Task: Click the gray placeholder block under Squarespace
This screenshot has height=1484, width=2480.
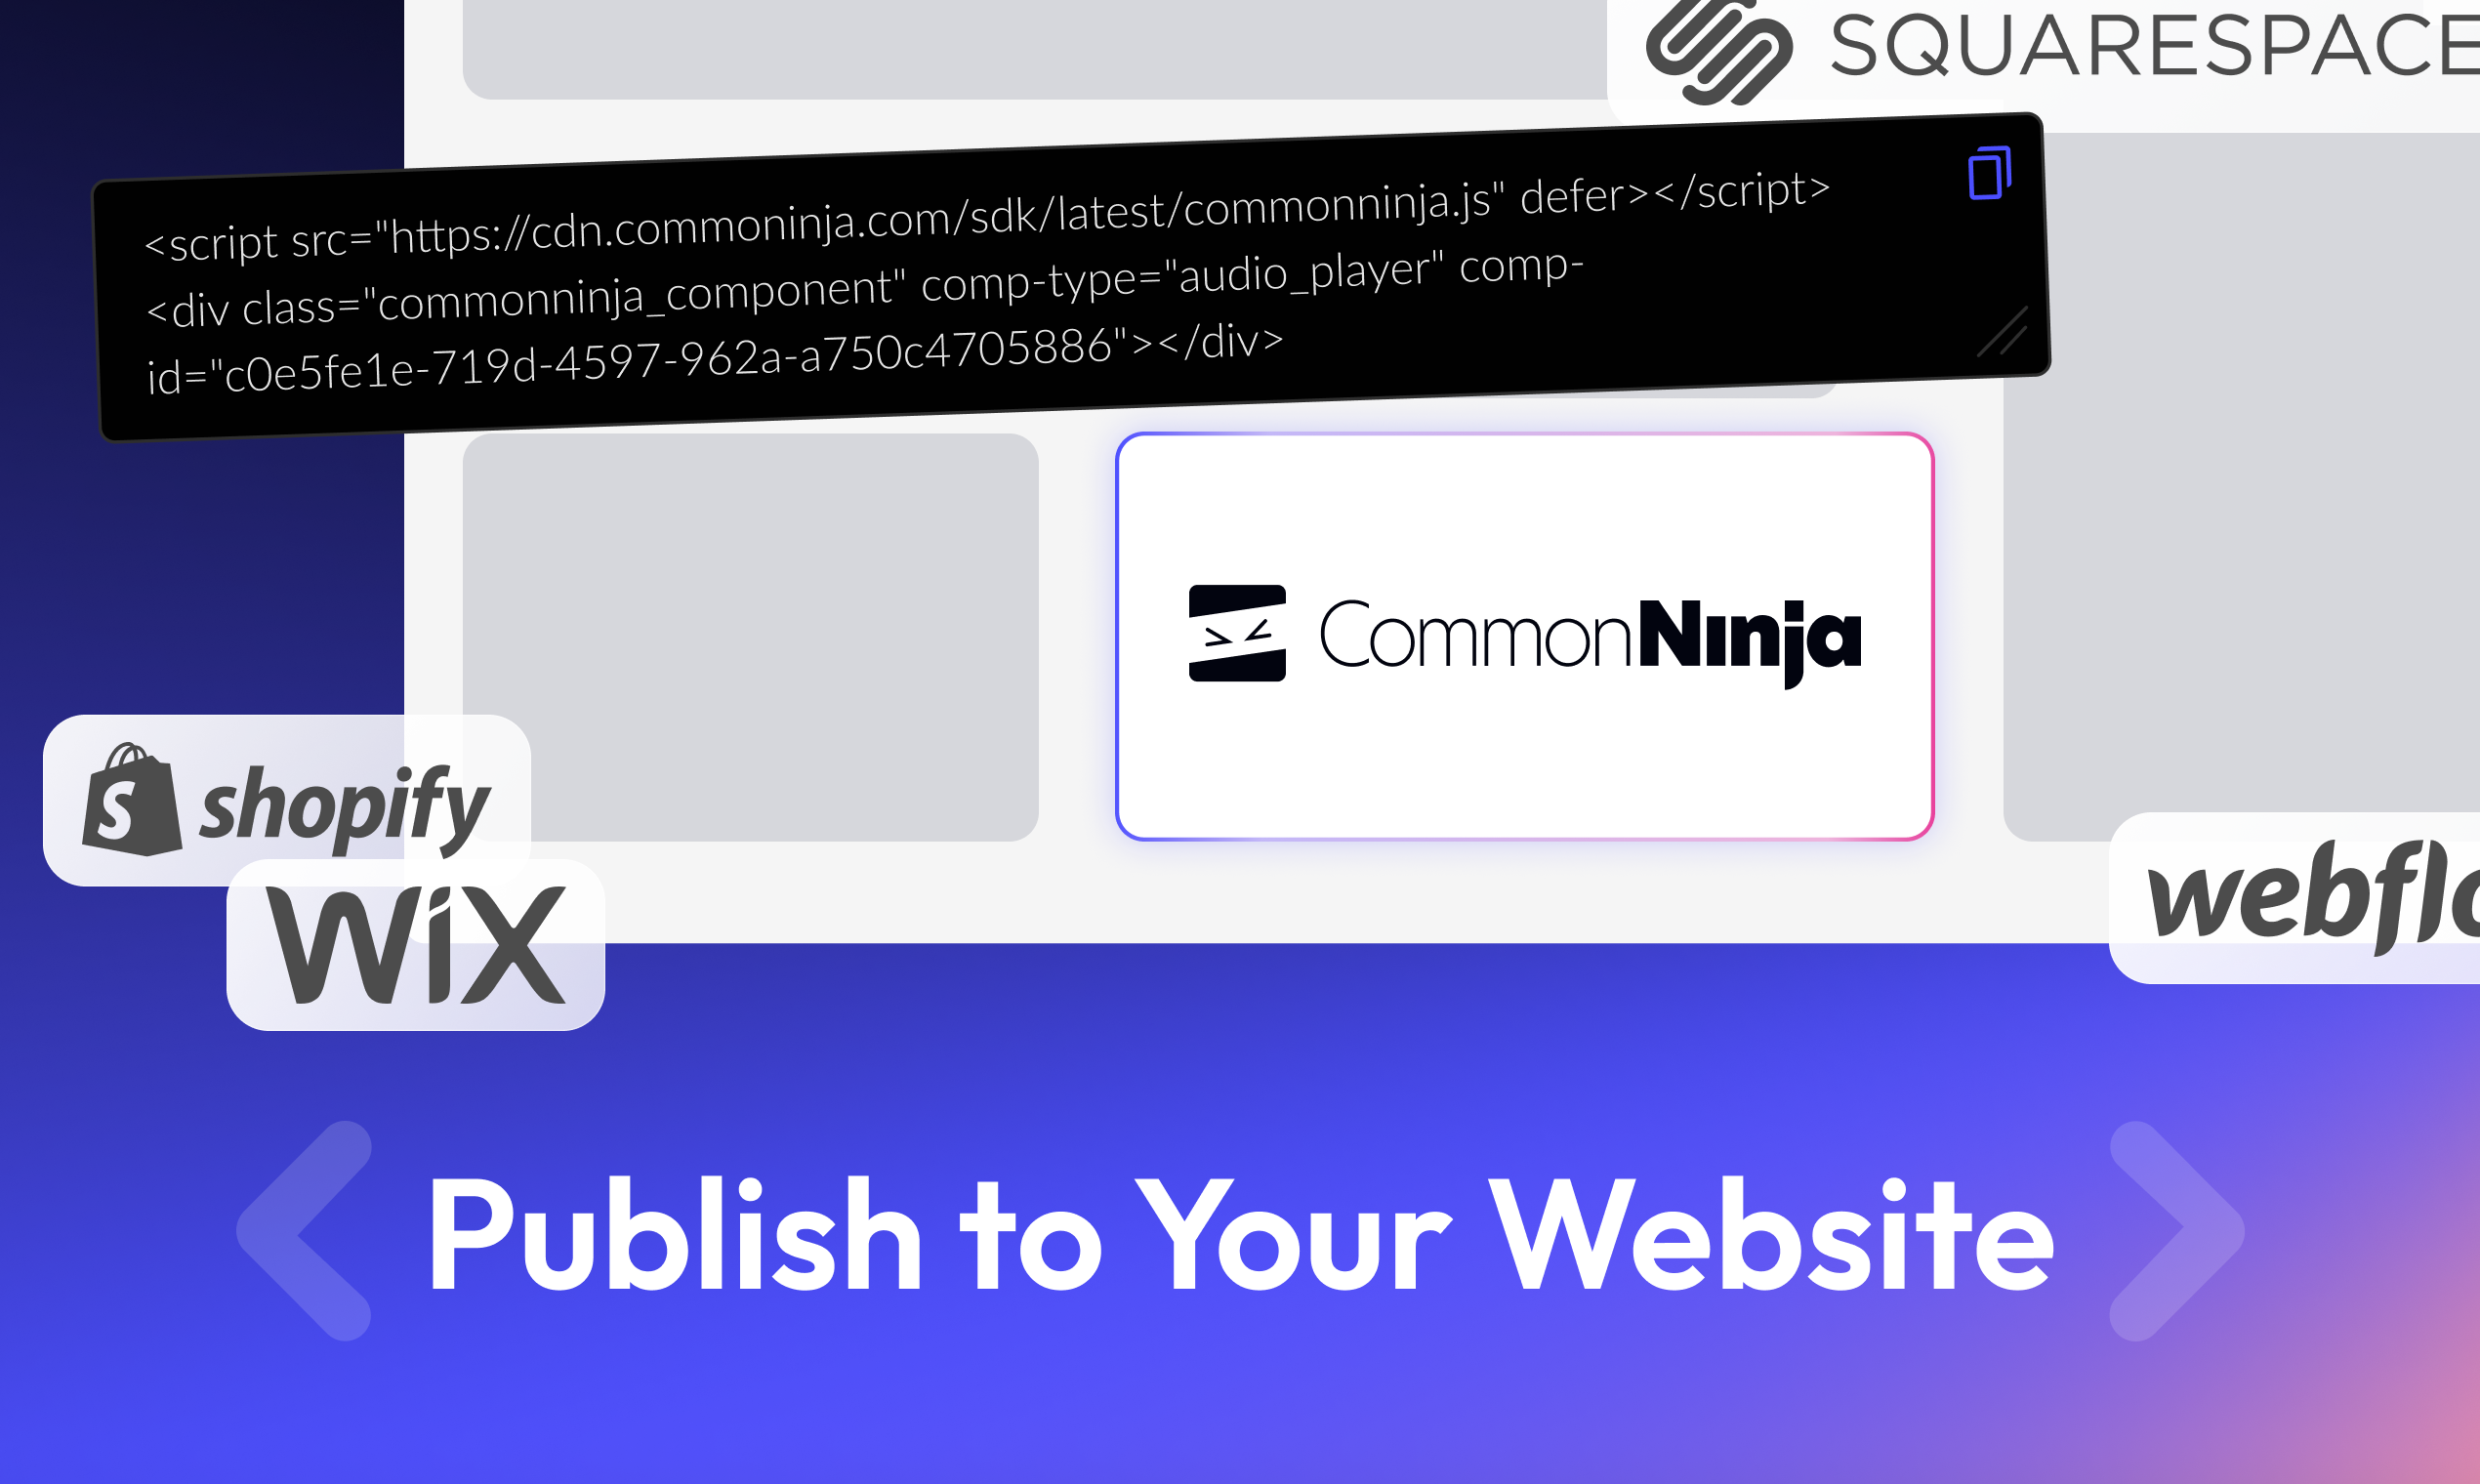Action: click(2240, 480)
